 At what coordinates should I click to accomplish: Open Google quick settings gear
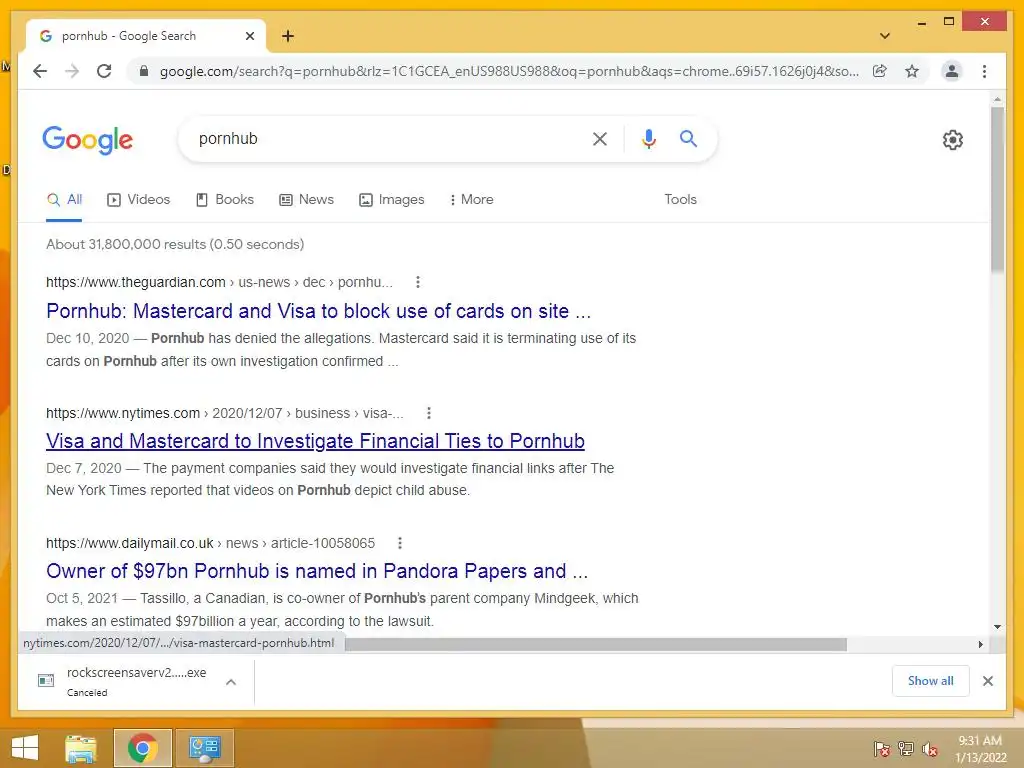point(952,140)
